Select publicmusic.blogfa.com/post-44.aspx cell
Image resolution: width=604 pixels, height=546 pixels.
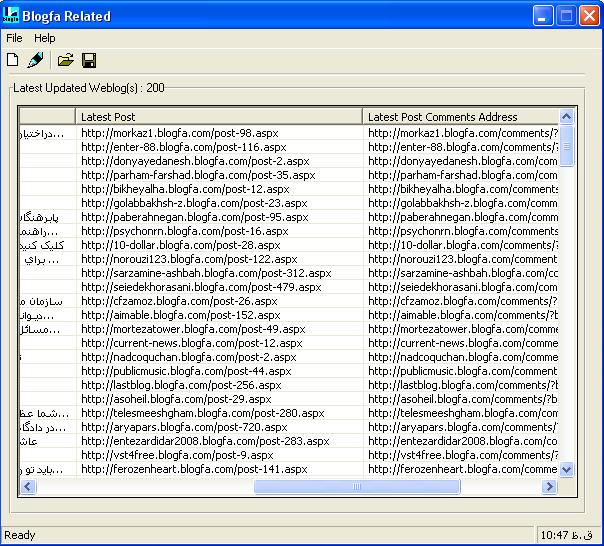pyautogui.click(x=219, y=371)
